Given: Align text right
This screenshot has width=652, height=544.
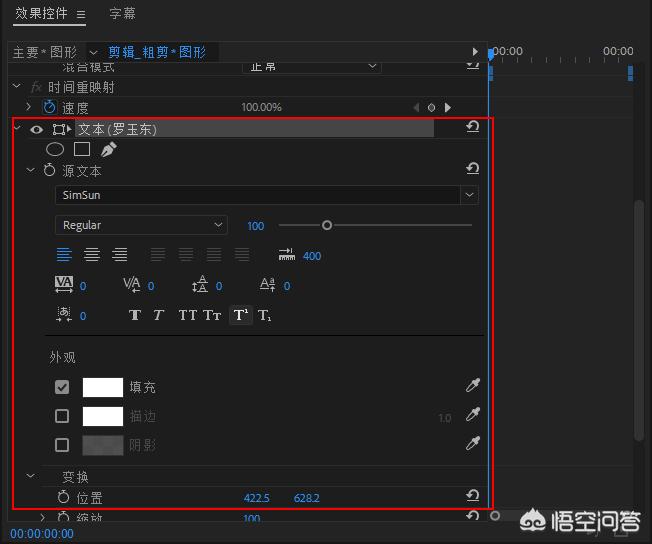Looking at the screenshot, I should [120, 255].
